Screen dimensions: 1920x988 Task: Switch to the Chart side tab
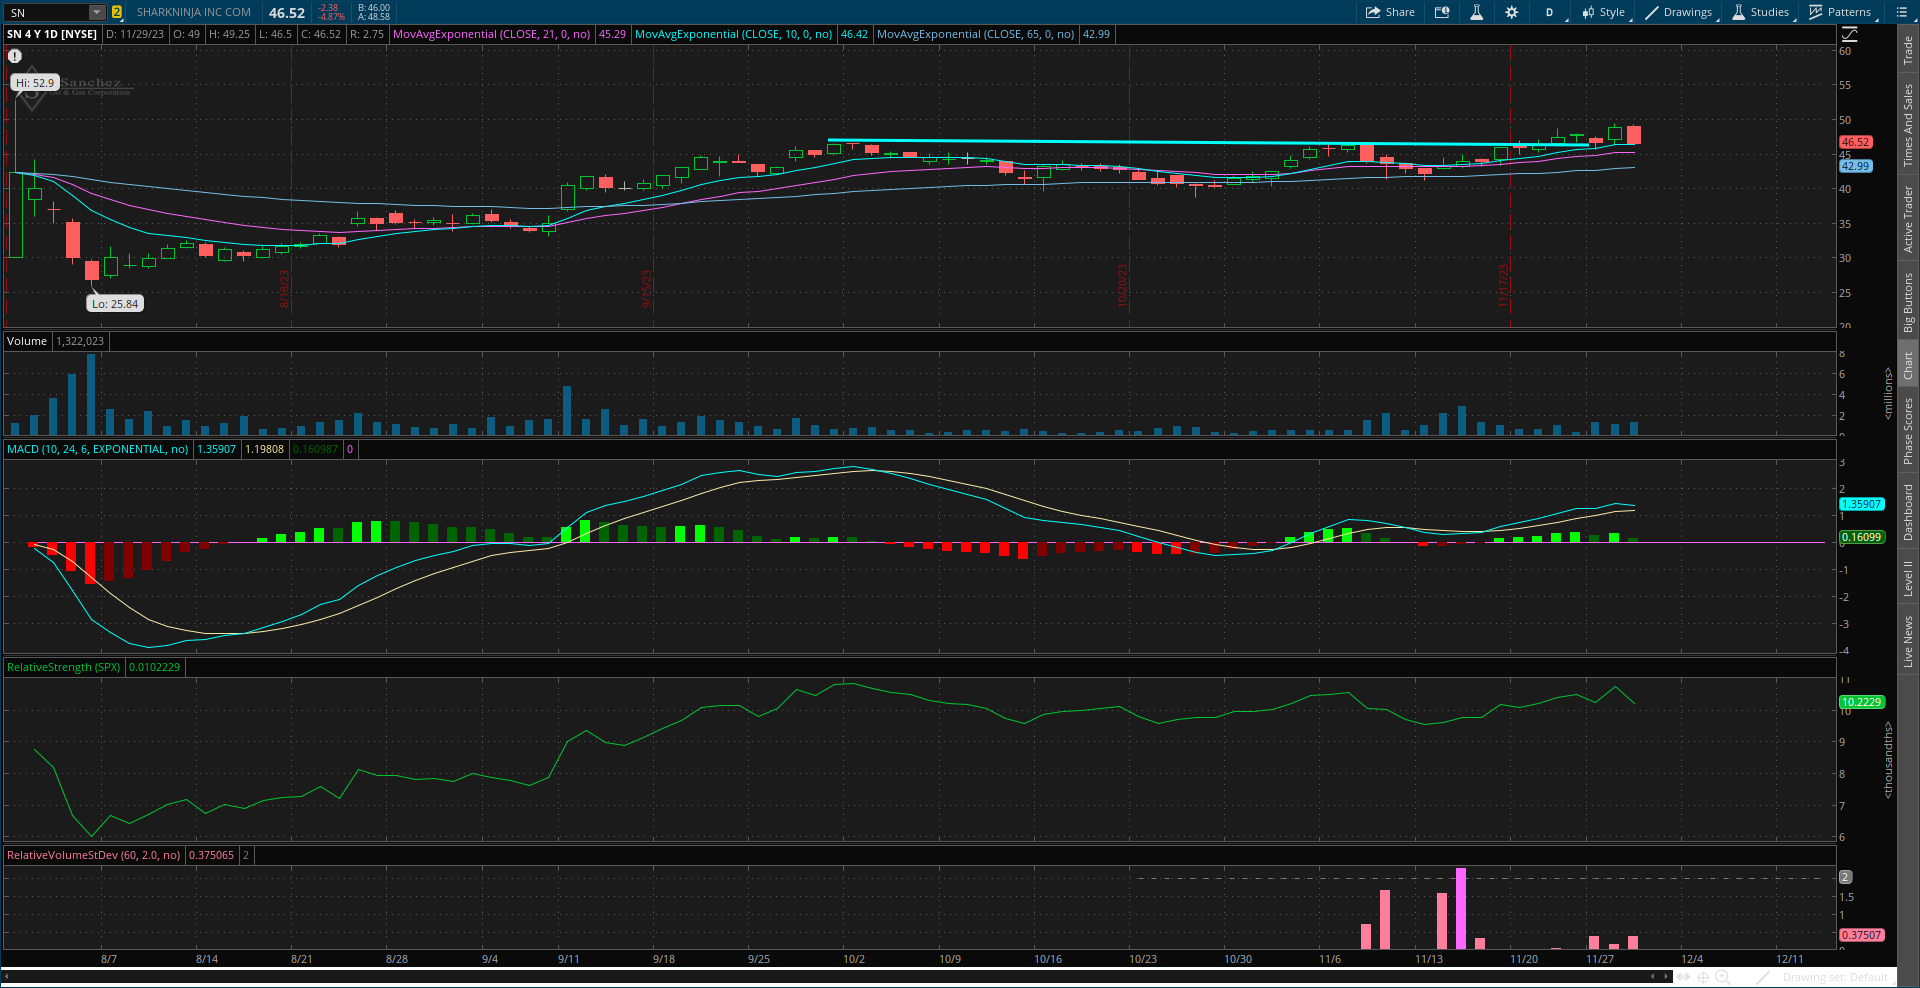pos(1908,365)
